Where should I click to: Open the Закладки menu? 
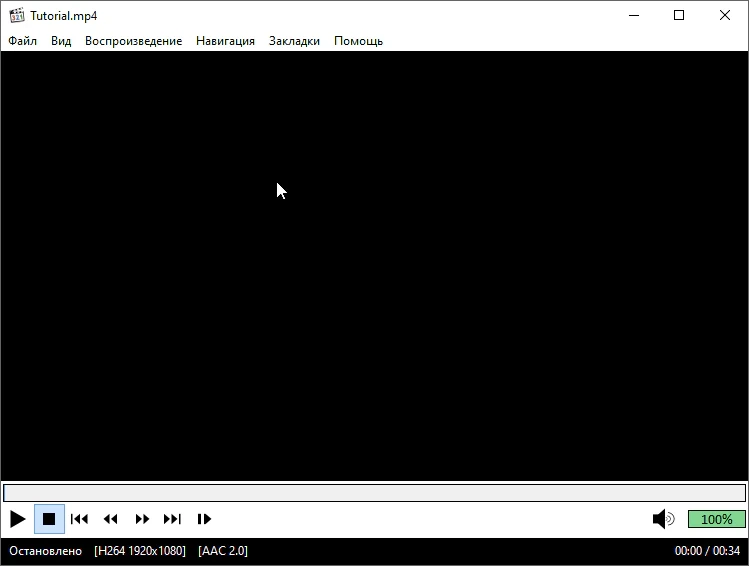pos(294,41)
